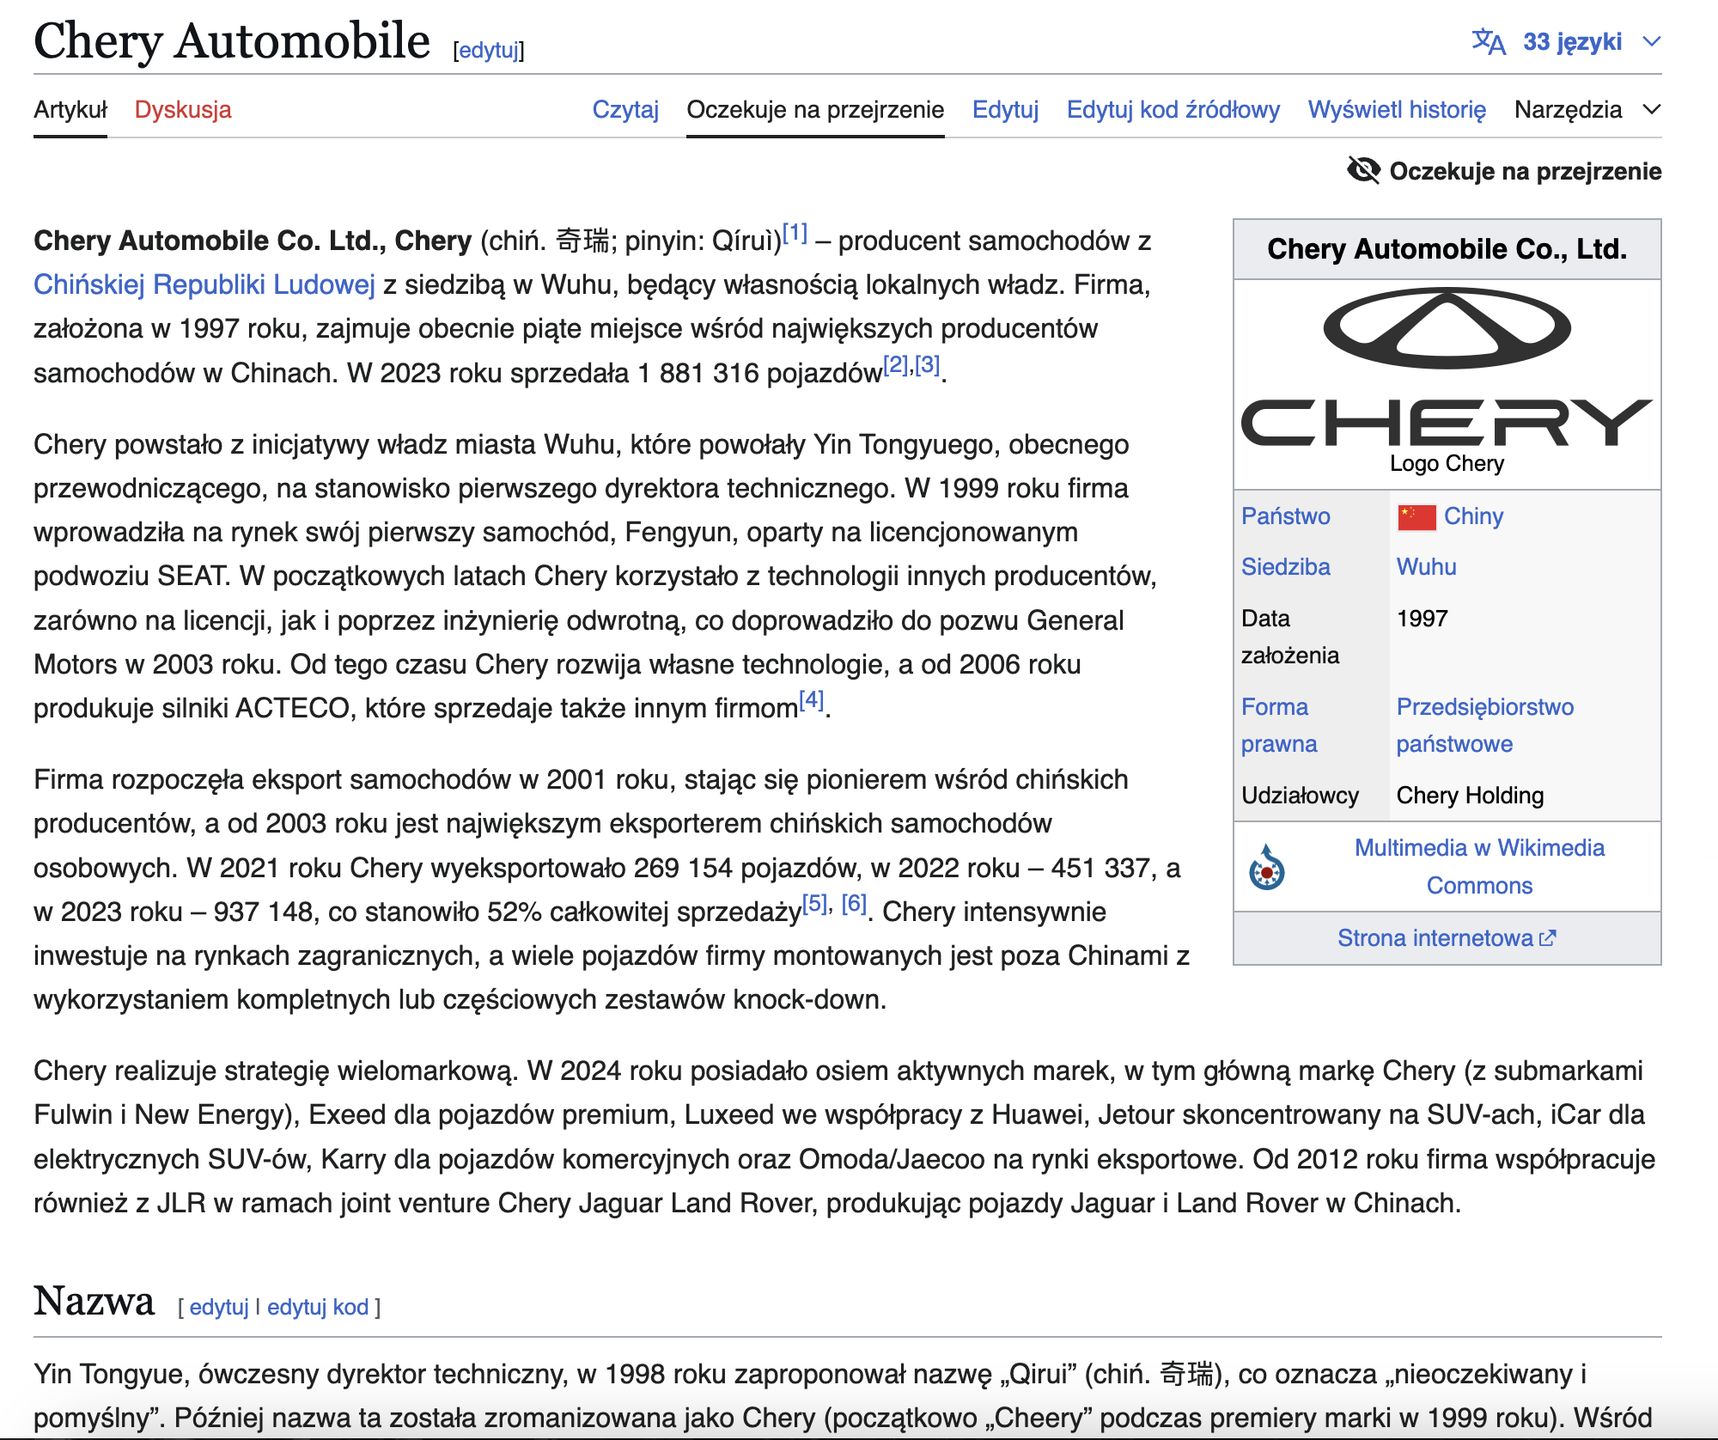Open the Oczekuje na przejrzenie review view
The image size is (1718, 1440).
point(814,110)
